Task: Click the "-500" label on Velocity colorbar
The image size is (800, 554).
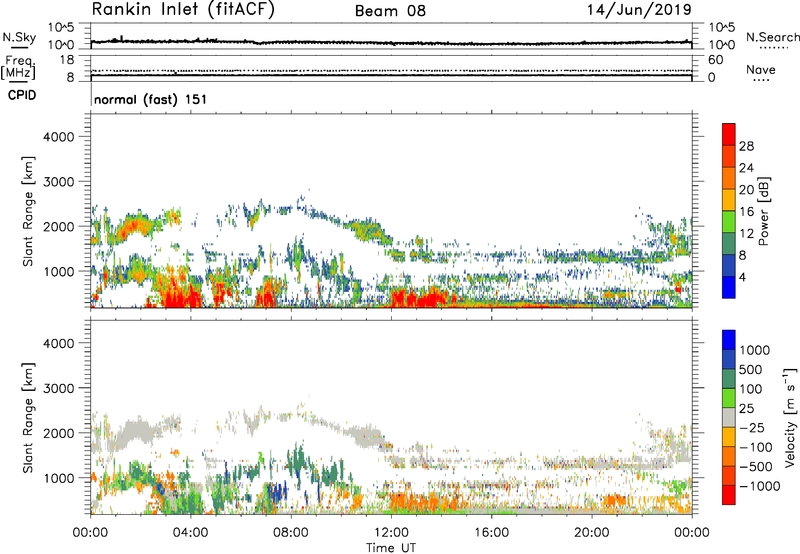Action: [x=756, y=467]
